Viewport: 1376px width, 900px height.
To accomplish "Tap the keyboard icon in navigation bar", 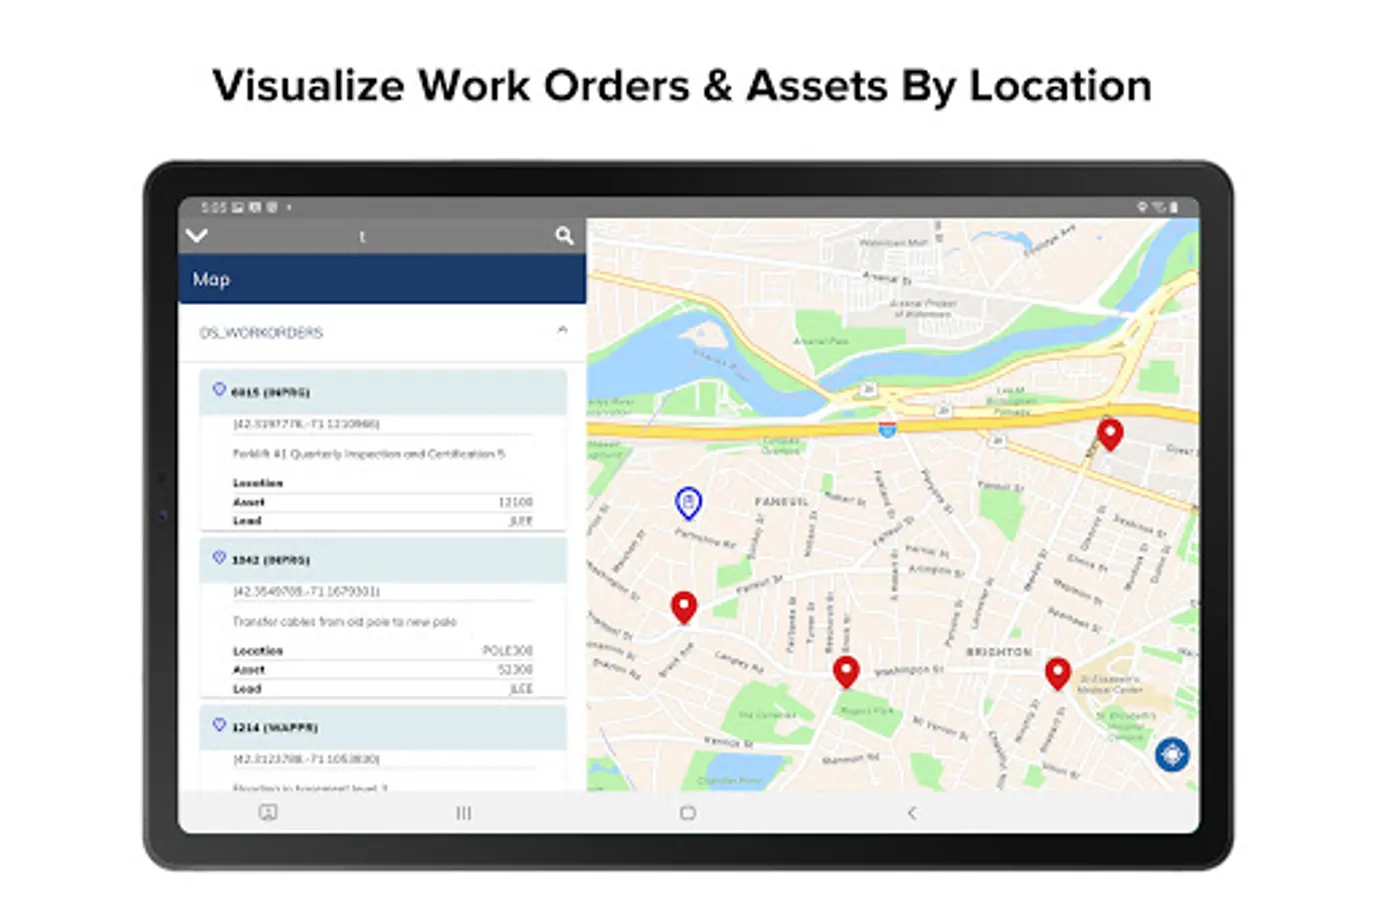I will click(268, 812).
